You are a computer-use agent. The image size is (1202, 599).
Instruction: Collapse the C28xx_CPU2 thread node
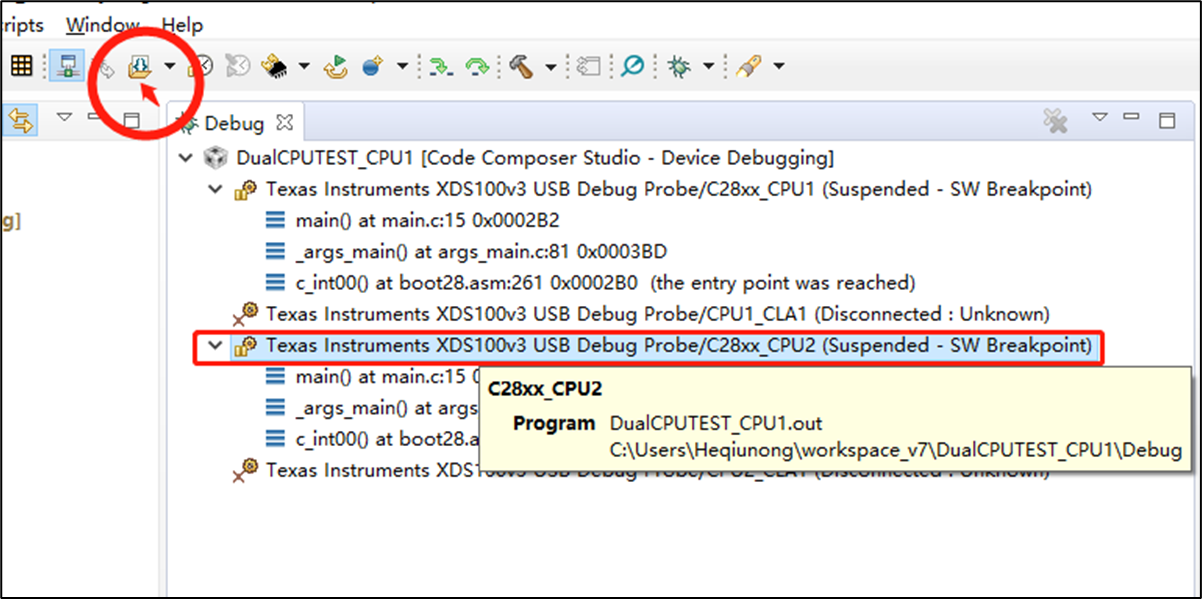click(x=214, y=347)
